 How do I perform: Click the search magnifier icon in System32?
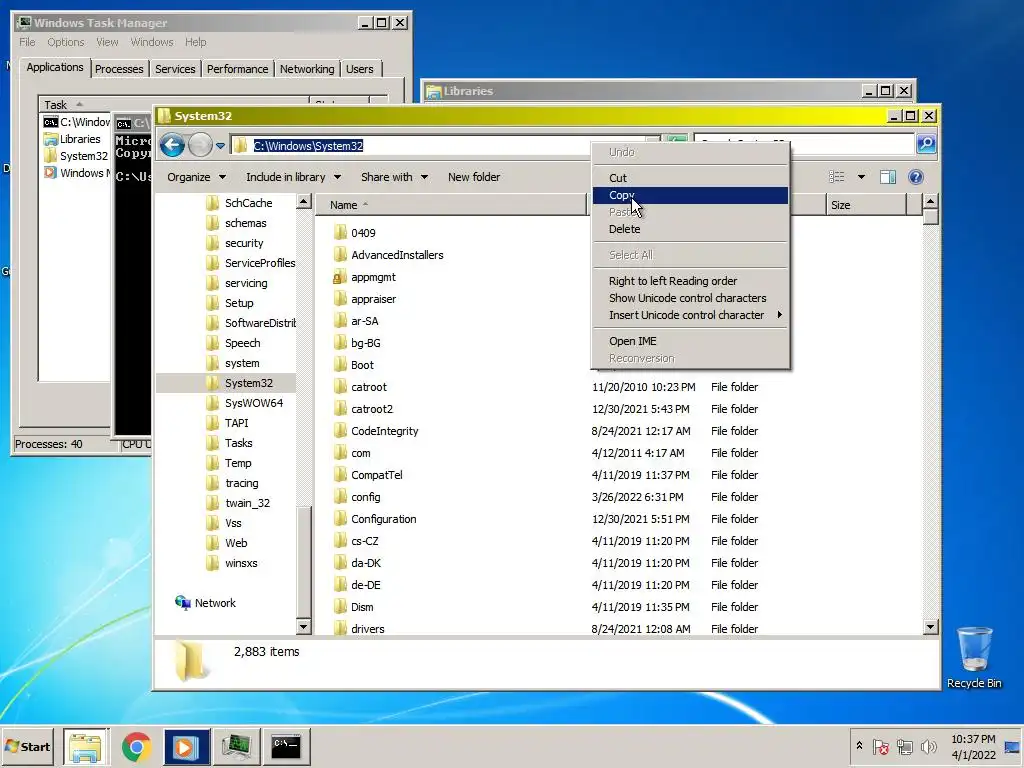pos(926,144)
